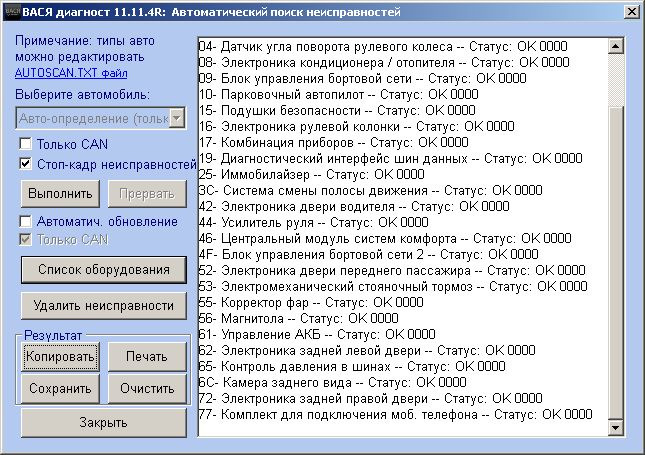645x455 pixels.
Task: Select line 72- Электроника задней правой двери
Action: coord(371,399)
